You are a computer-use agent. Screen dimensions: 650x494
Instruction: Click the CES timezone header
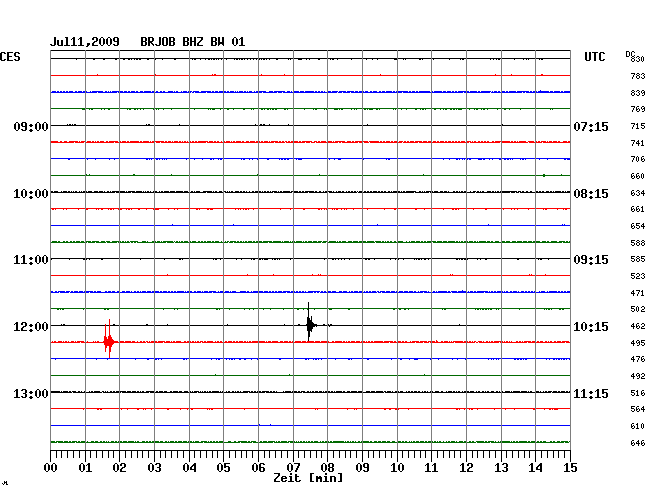click(x=10, y=57)
